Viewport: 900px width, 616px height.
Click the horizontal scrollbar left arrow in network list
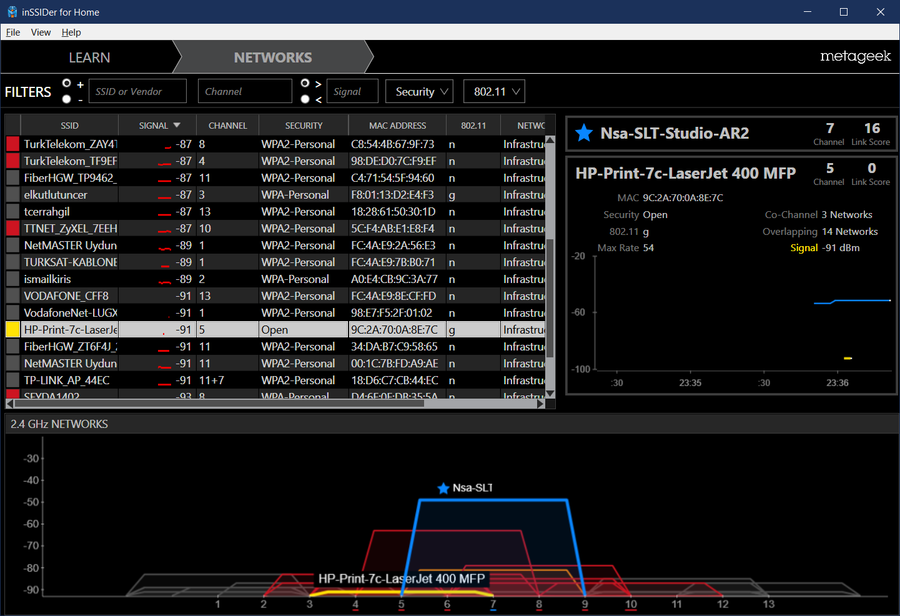coord(10,404)
